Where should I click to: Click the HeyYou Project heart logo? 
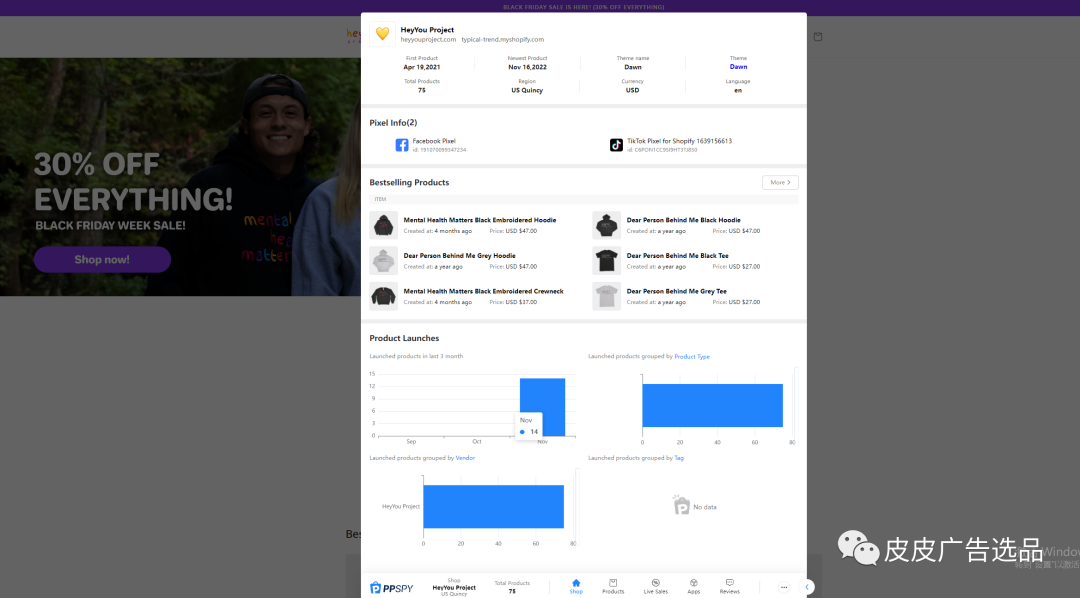[382, 34]
